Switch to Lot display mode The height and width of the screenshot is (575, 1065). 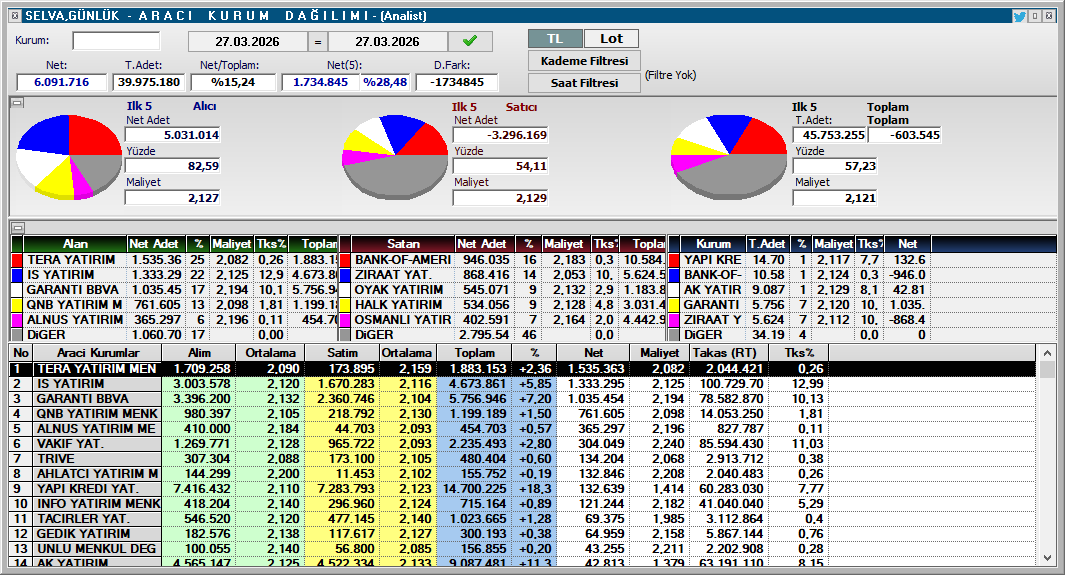[611, 38]
